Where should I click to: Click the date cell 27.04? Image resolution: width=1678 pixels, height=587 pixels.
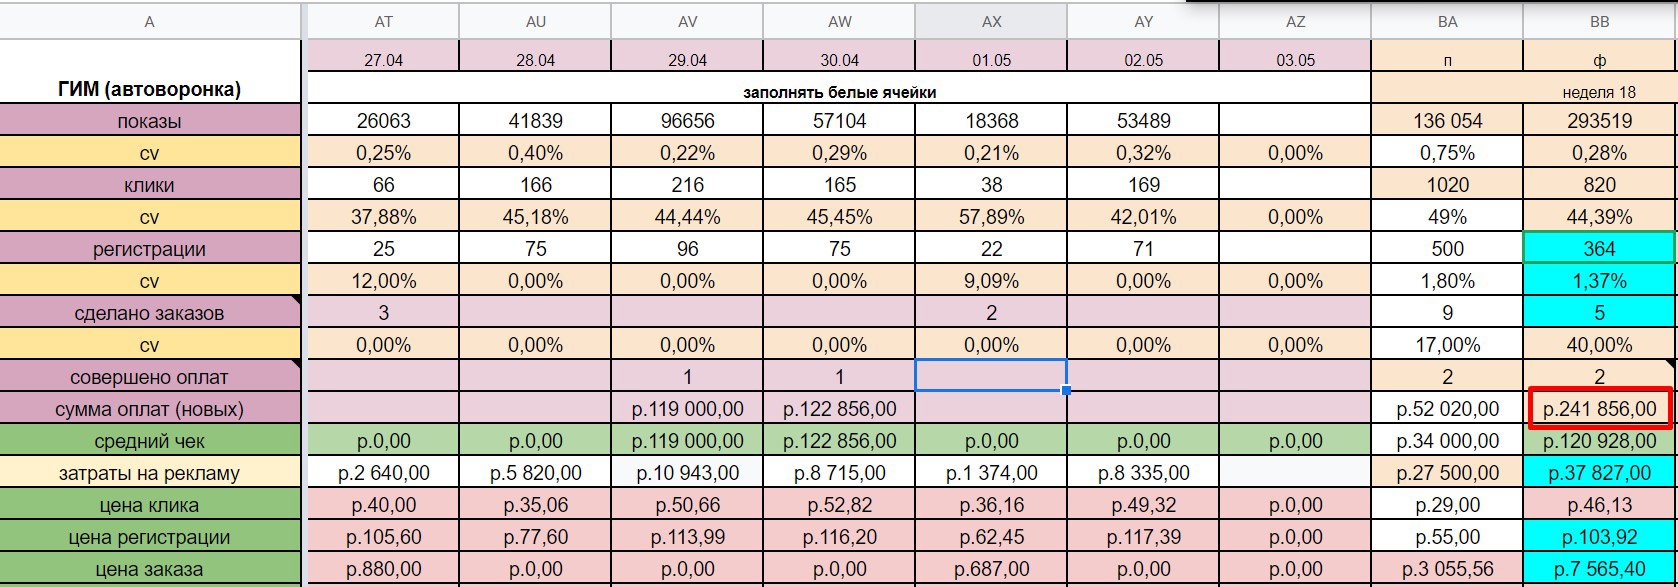[x=383, y=60]
